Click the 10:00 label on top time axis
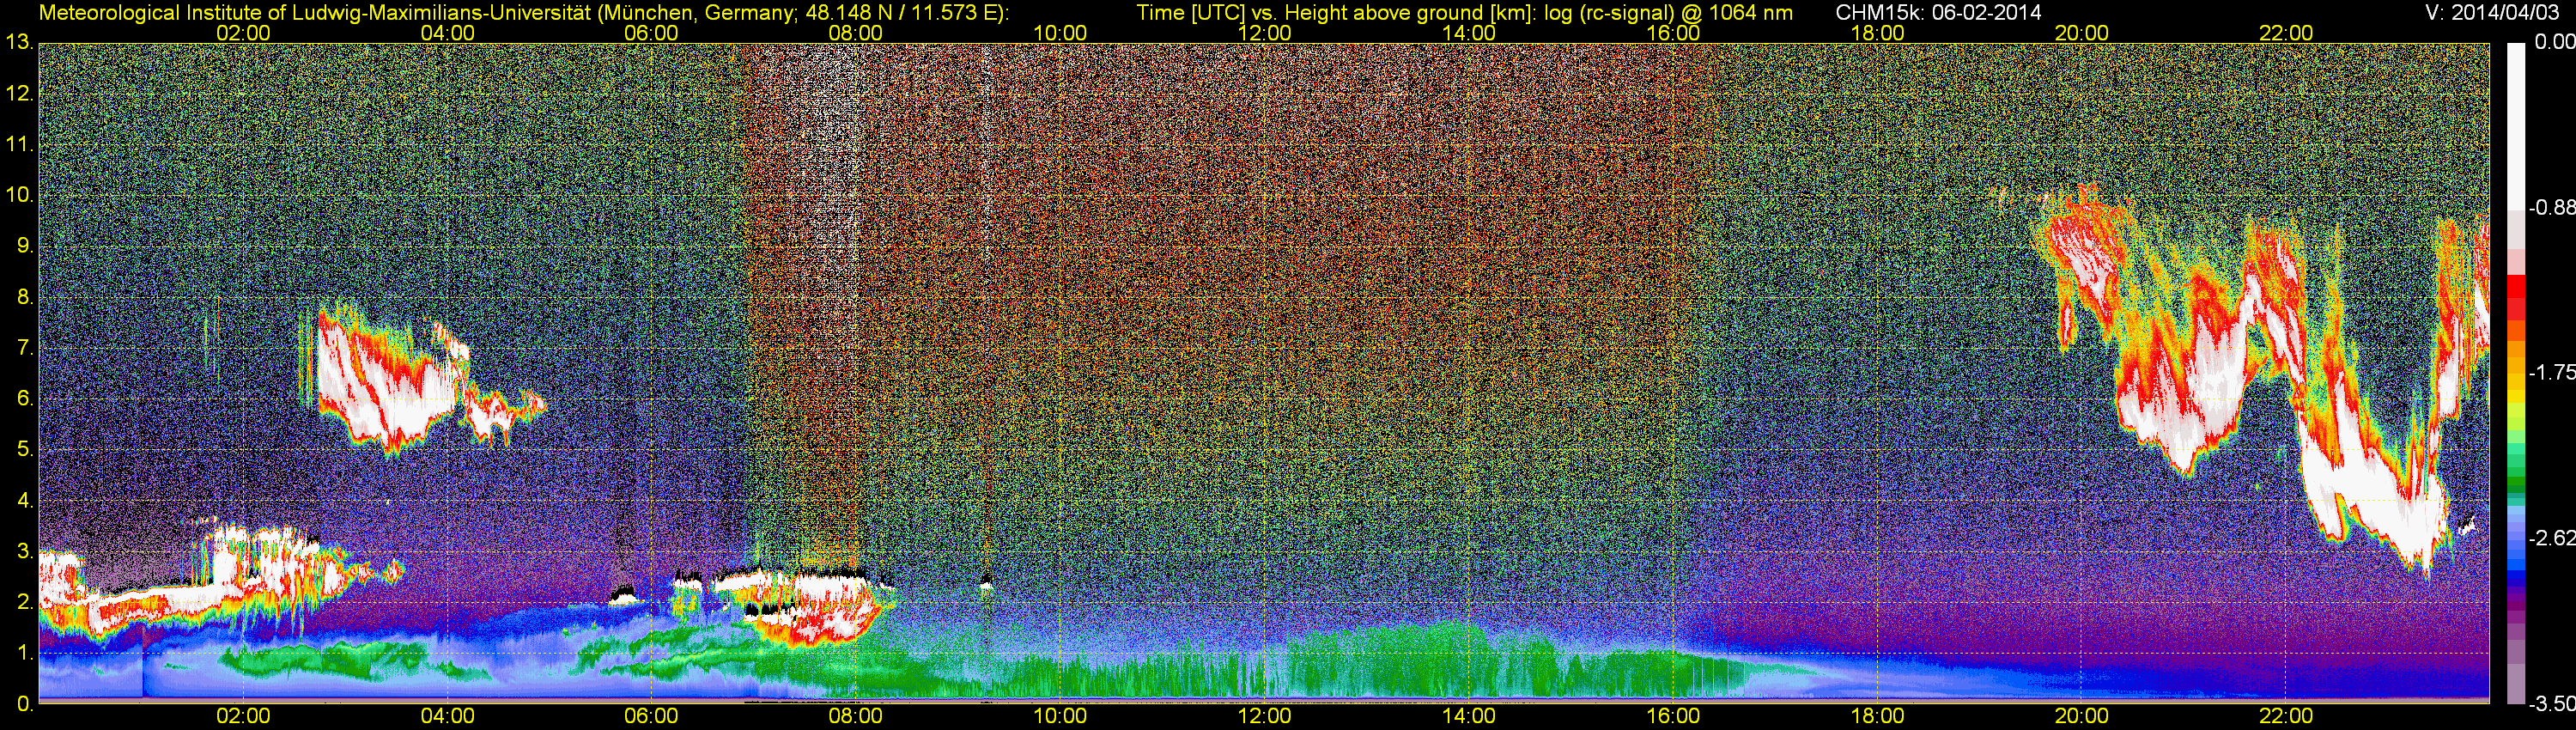2576x730 pixels. point(1060,33)
